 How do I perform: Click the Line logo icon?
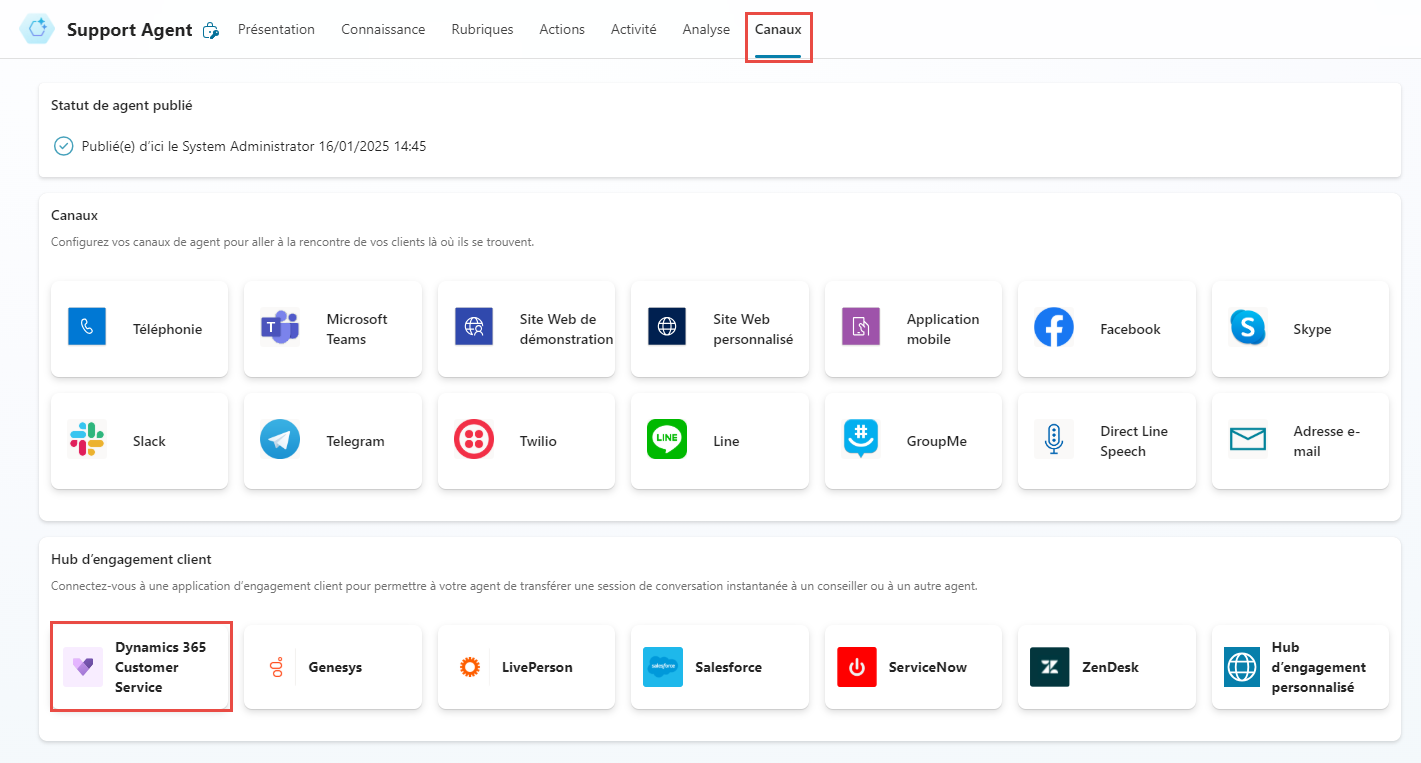(x=667, y=439)
